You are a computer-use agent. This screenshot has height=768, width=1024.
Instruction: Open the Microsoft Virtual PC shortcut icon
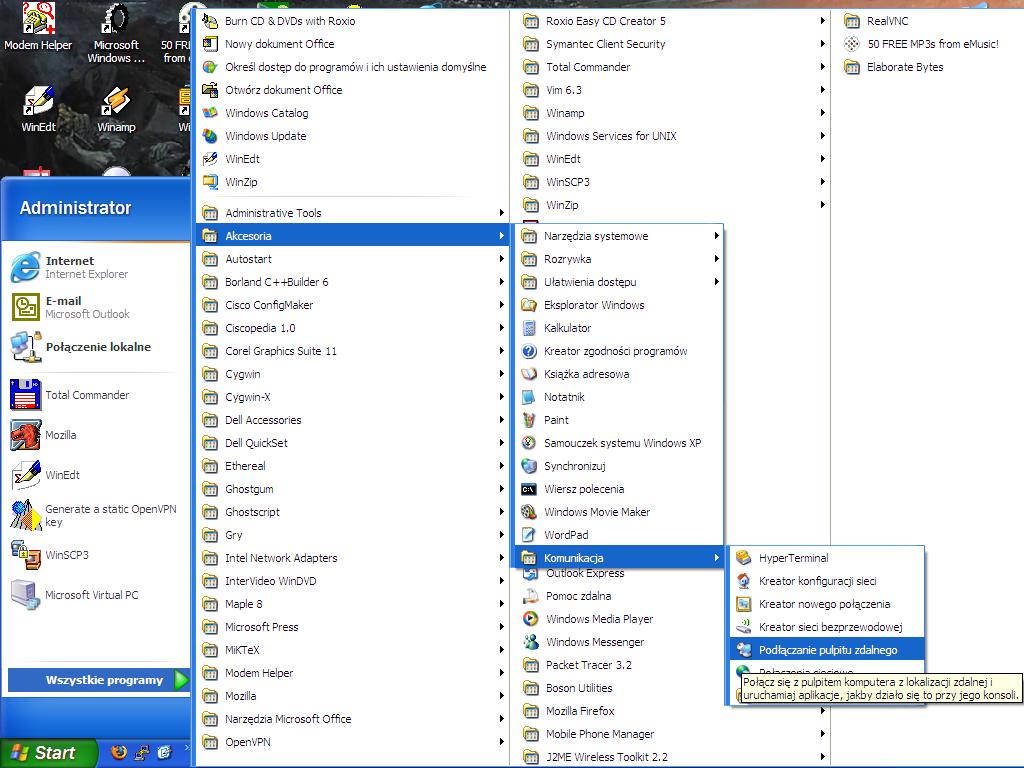click(x=25, y=595)
